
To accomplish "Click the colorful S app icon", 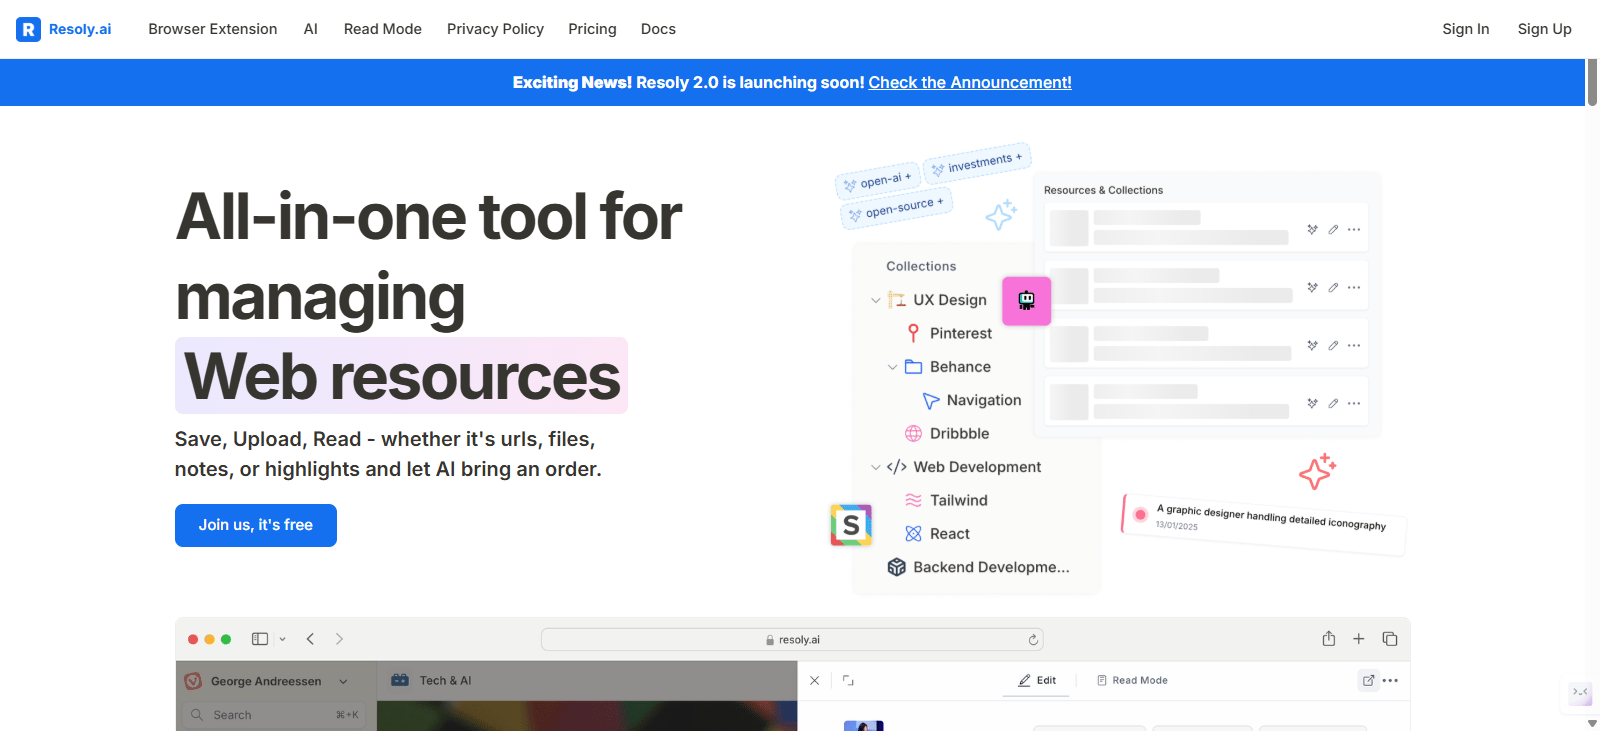I will [851, 525].
